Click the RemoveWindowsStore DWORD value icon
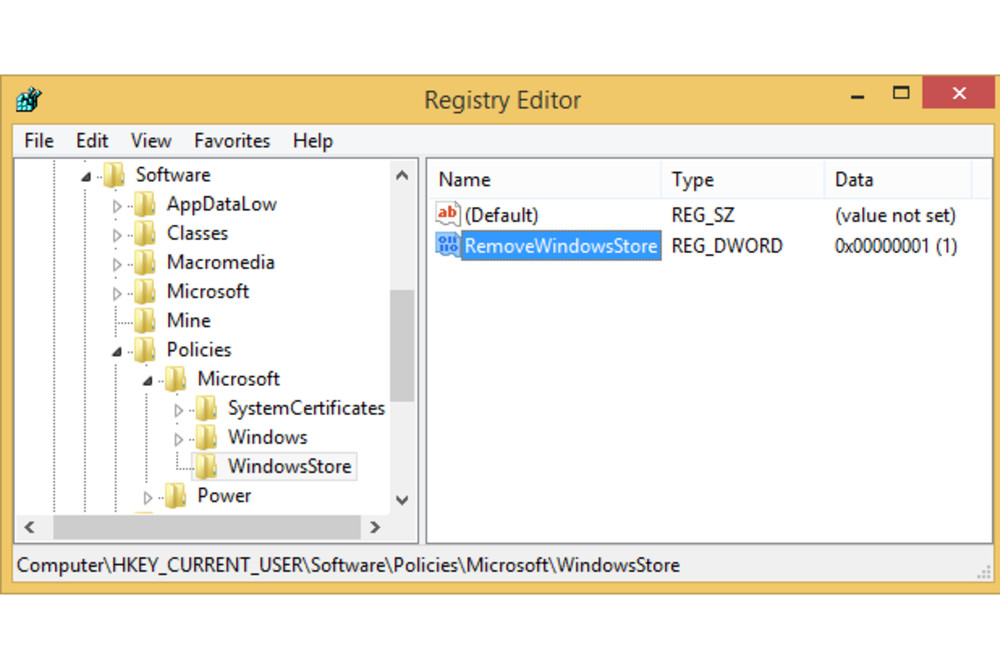1000x669 pixels. point(448,246)
